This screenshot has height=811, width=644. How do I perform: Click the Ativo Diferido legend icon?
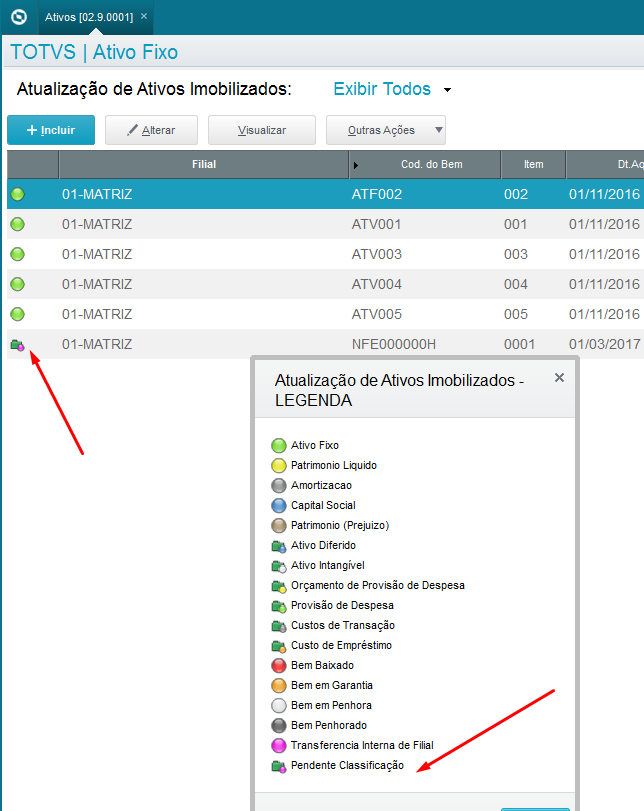[279, 546]
